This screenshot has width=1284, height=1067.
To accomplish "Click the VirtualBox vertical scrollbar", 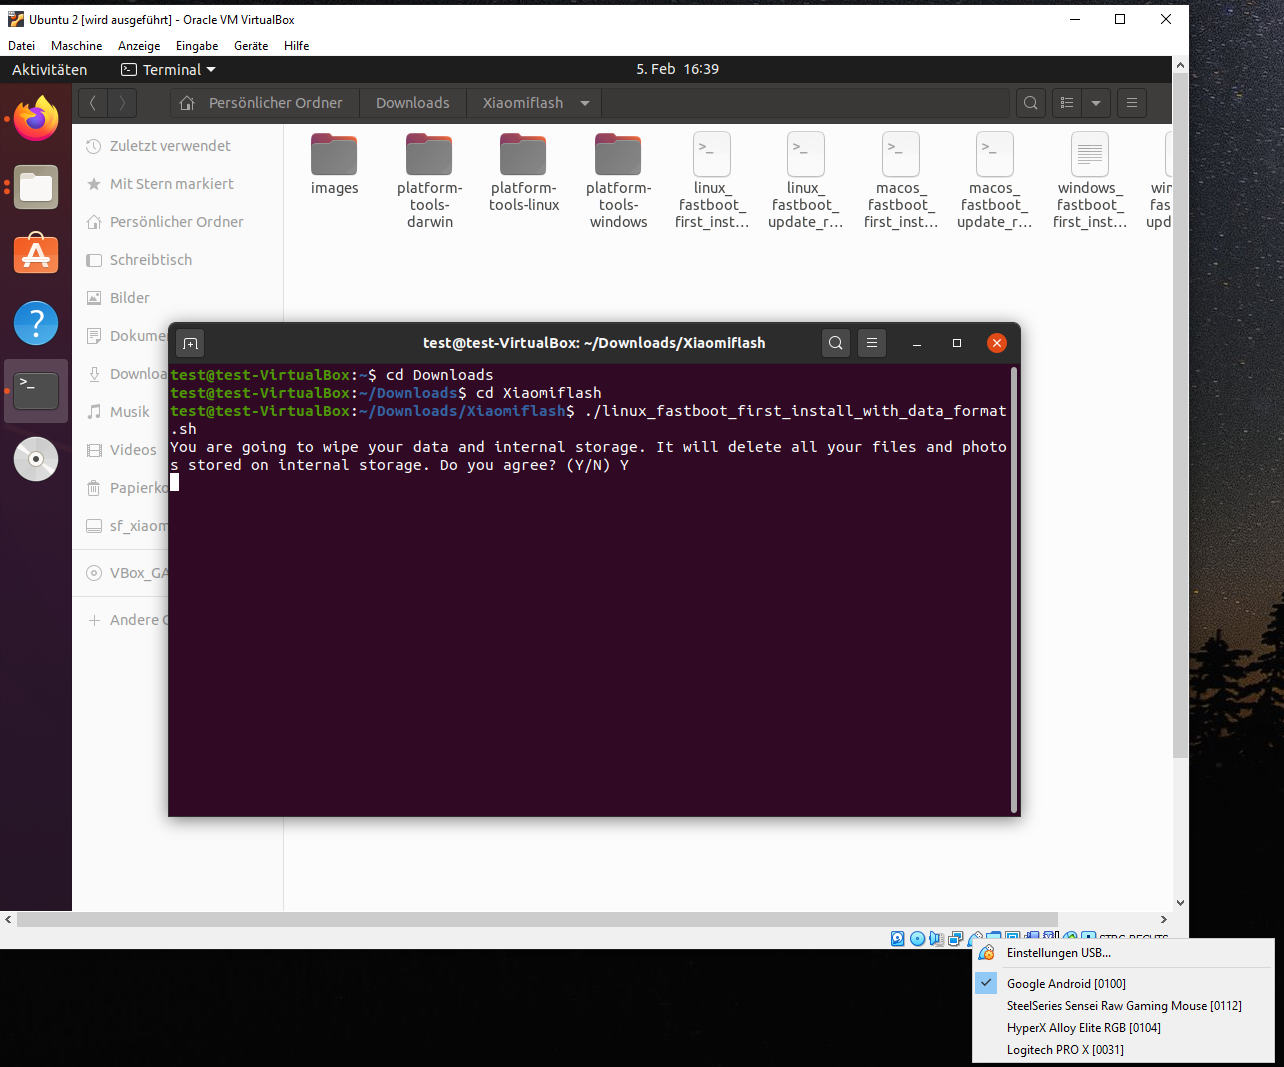I will coord(1180,414).
